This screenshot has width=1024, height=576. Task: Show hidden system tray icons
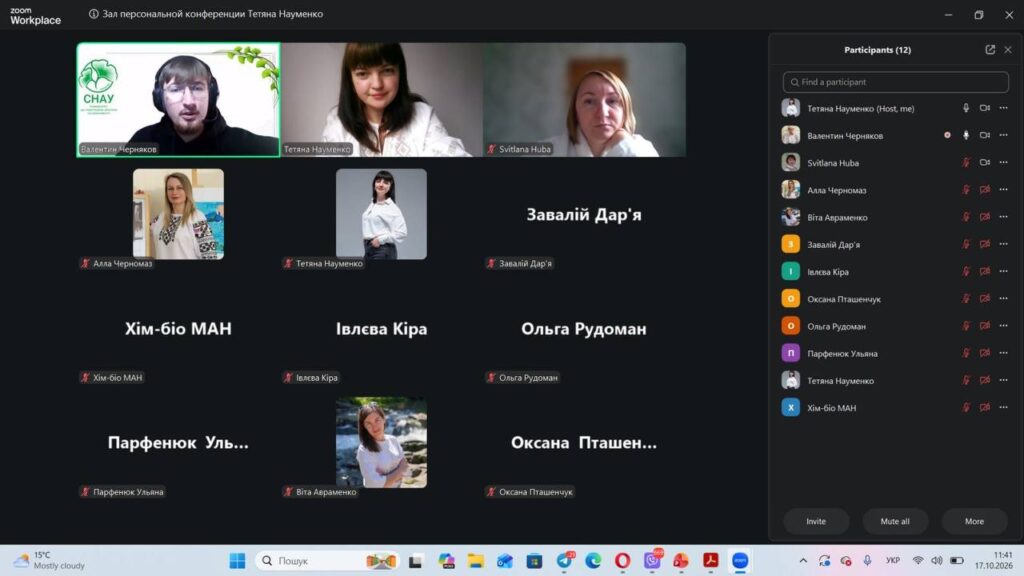(803, 560)
